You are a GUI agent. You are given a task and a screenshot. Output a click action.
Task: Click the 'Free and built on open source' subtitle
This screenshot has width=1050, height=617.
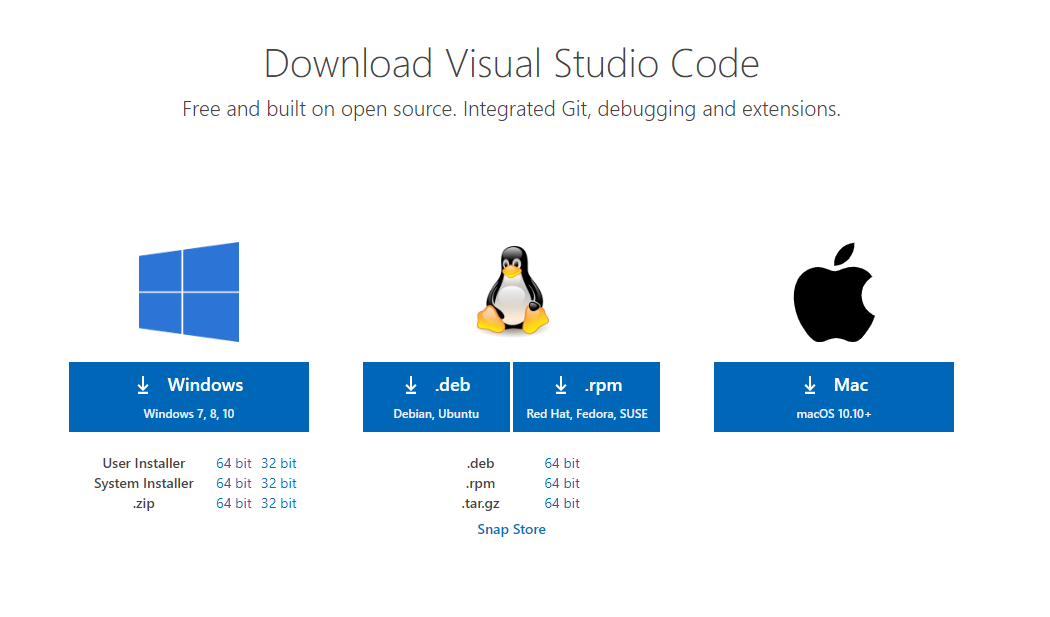click(x=512, y=109)
